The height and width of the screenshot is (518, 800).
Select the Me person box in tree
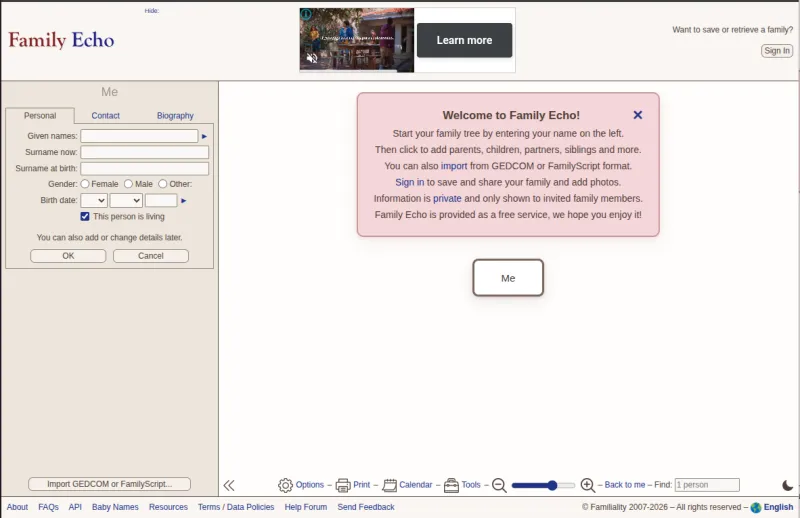pyautogui.click(x=508, y=278)
